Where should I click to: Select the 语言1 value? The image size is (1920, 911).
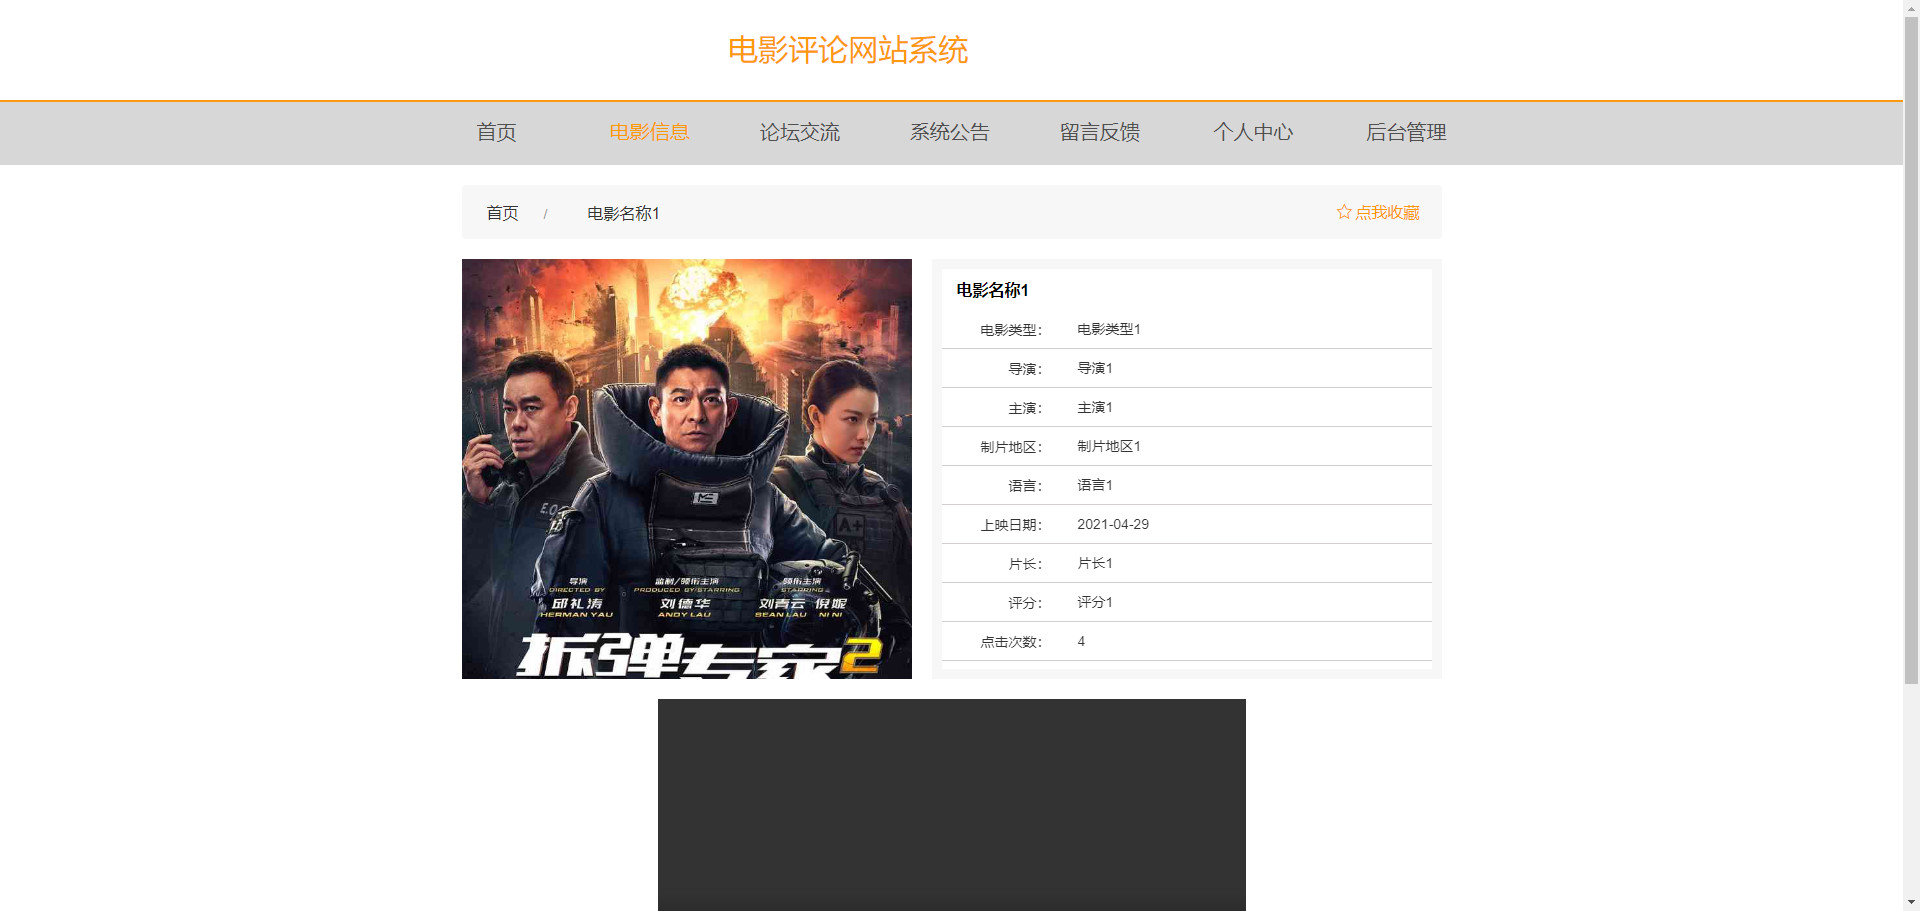pos(1094,485)
